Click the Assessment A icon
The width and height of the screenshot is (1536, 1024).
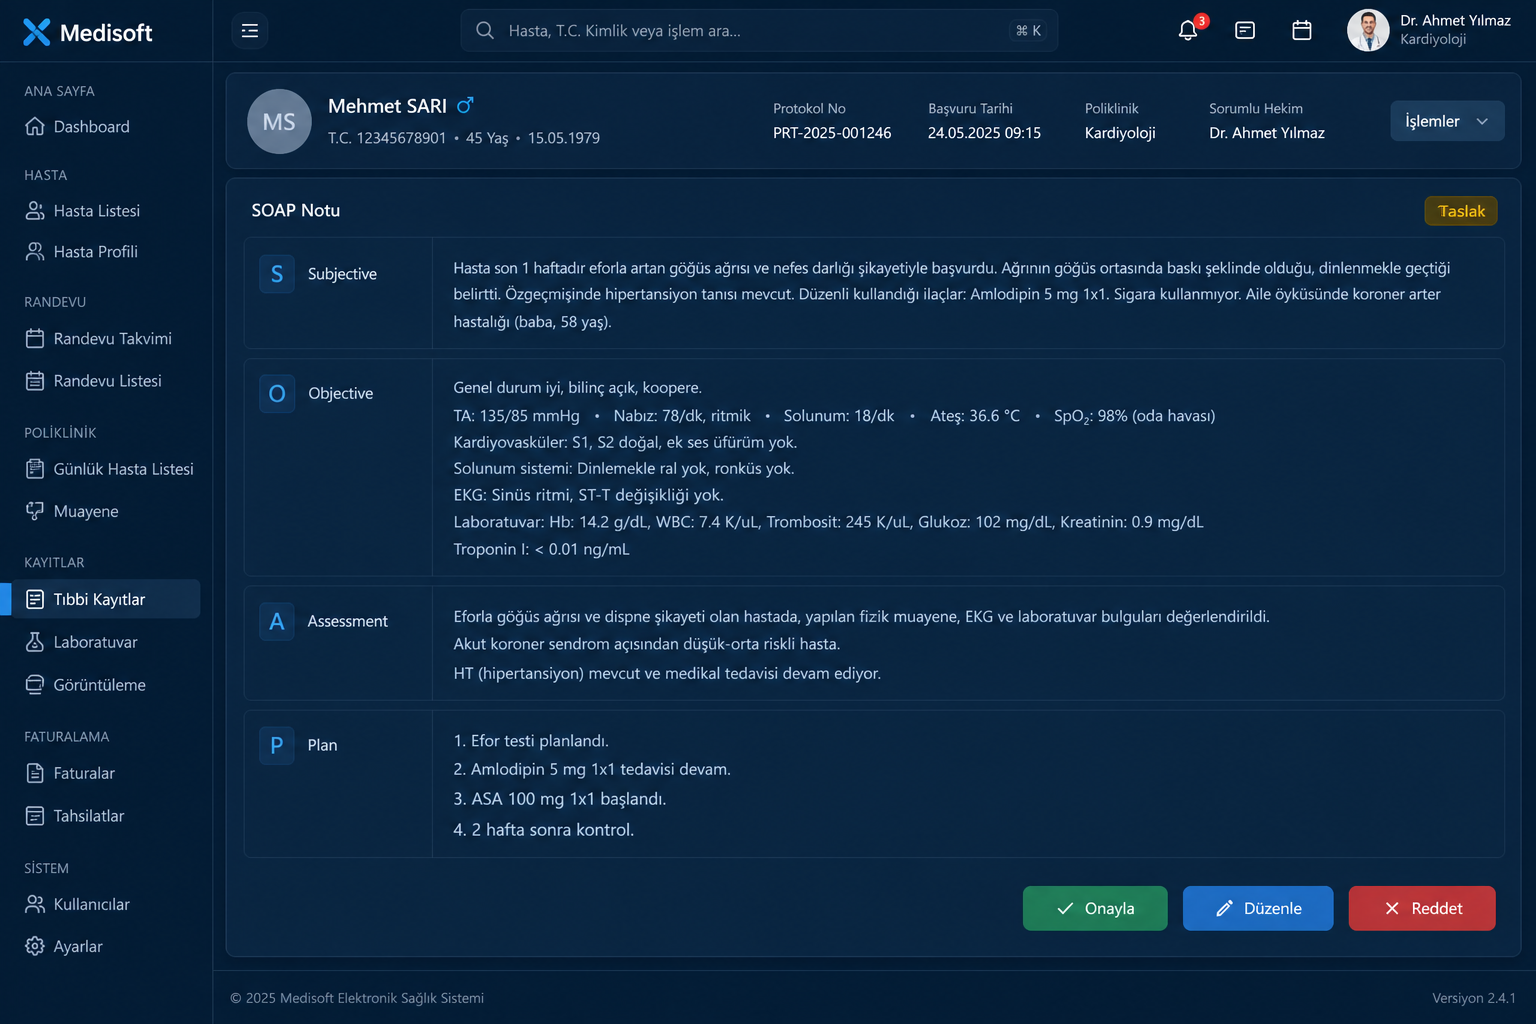tap(277, 622)
